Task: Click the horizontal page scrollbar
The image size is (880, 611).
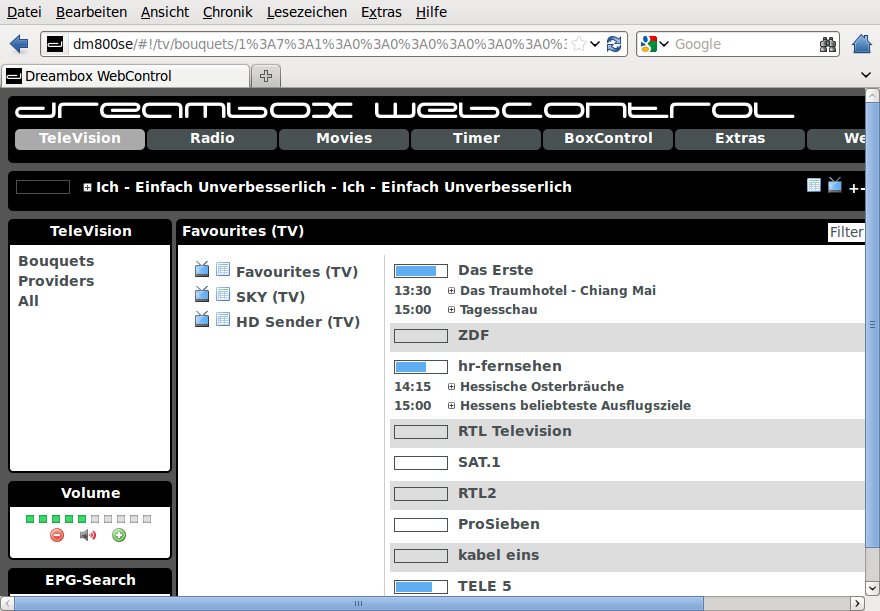Action: click(x=359, y=603)
